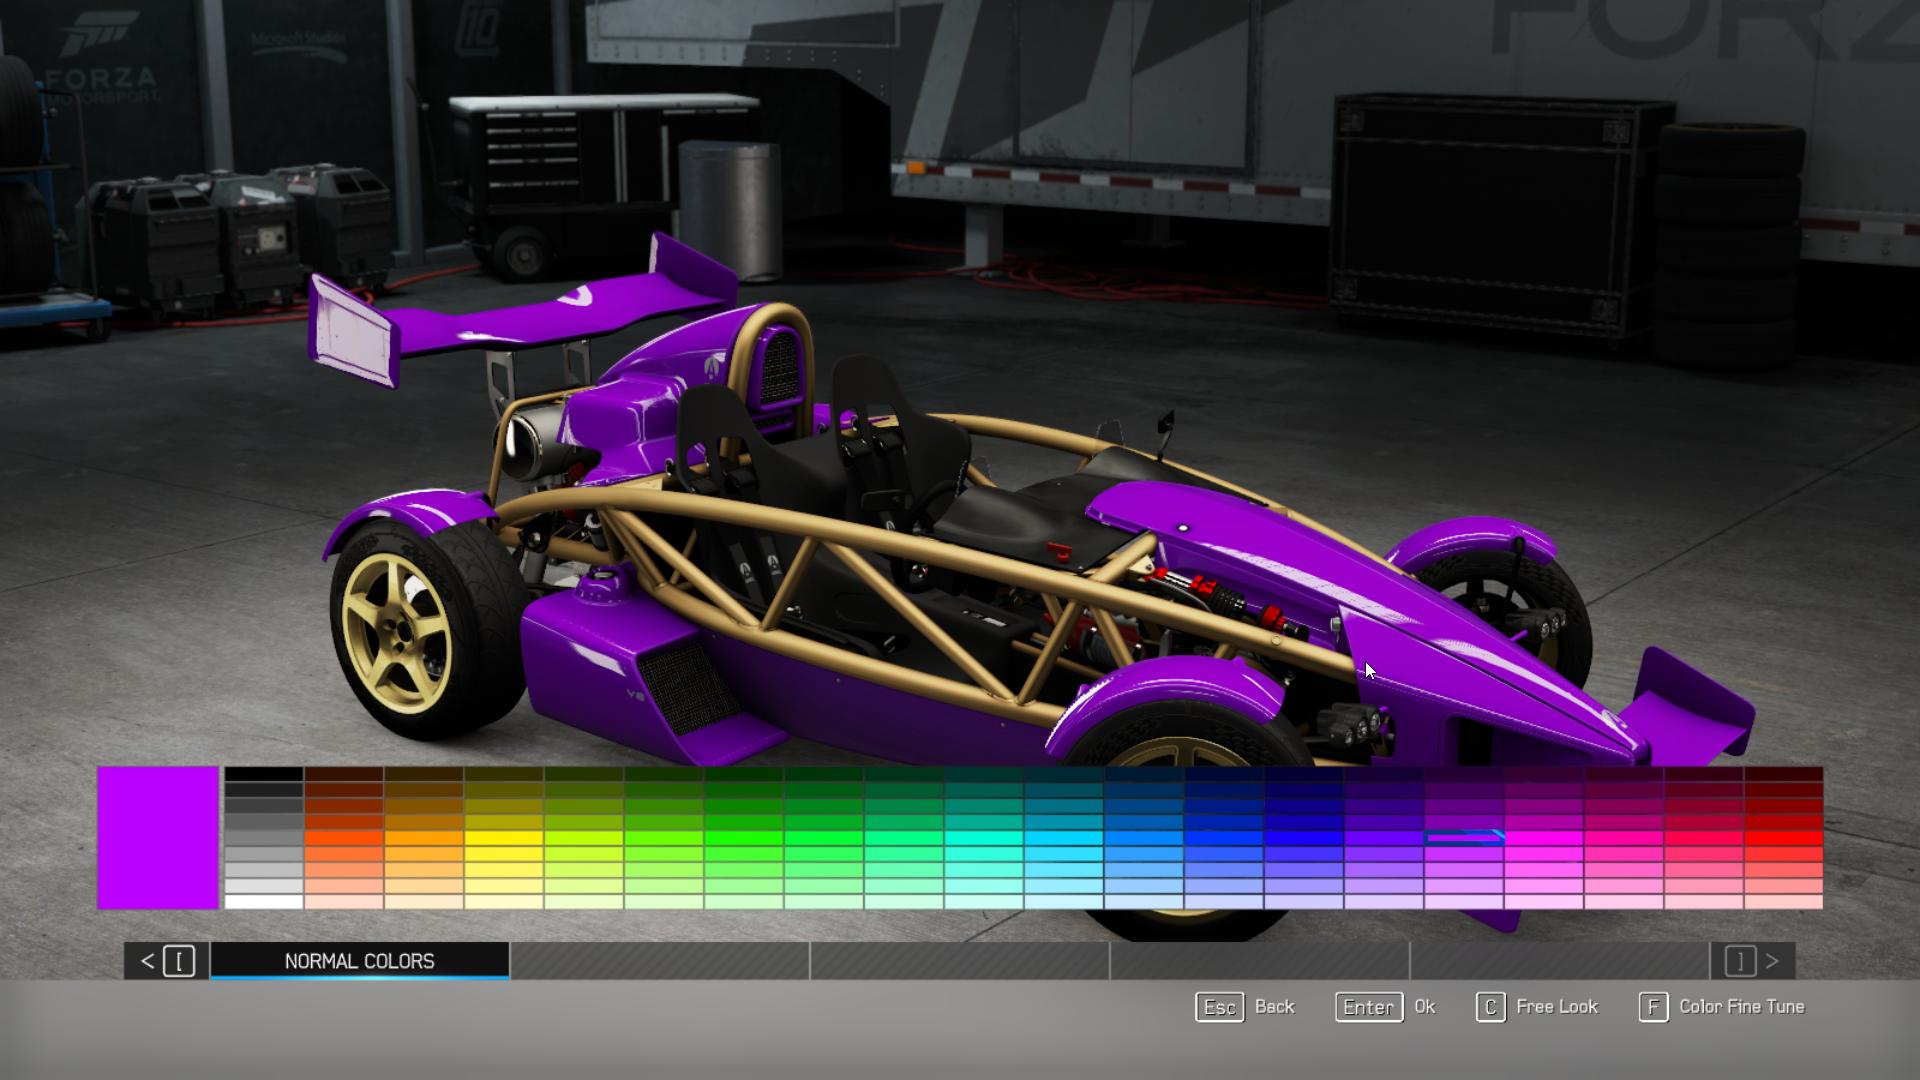The width and height of the screenshot is (1920, 1080).
Task: Click the large purple color preview box
Action: (x=158, y=838)
